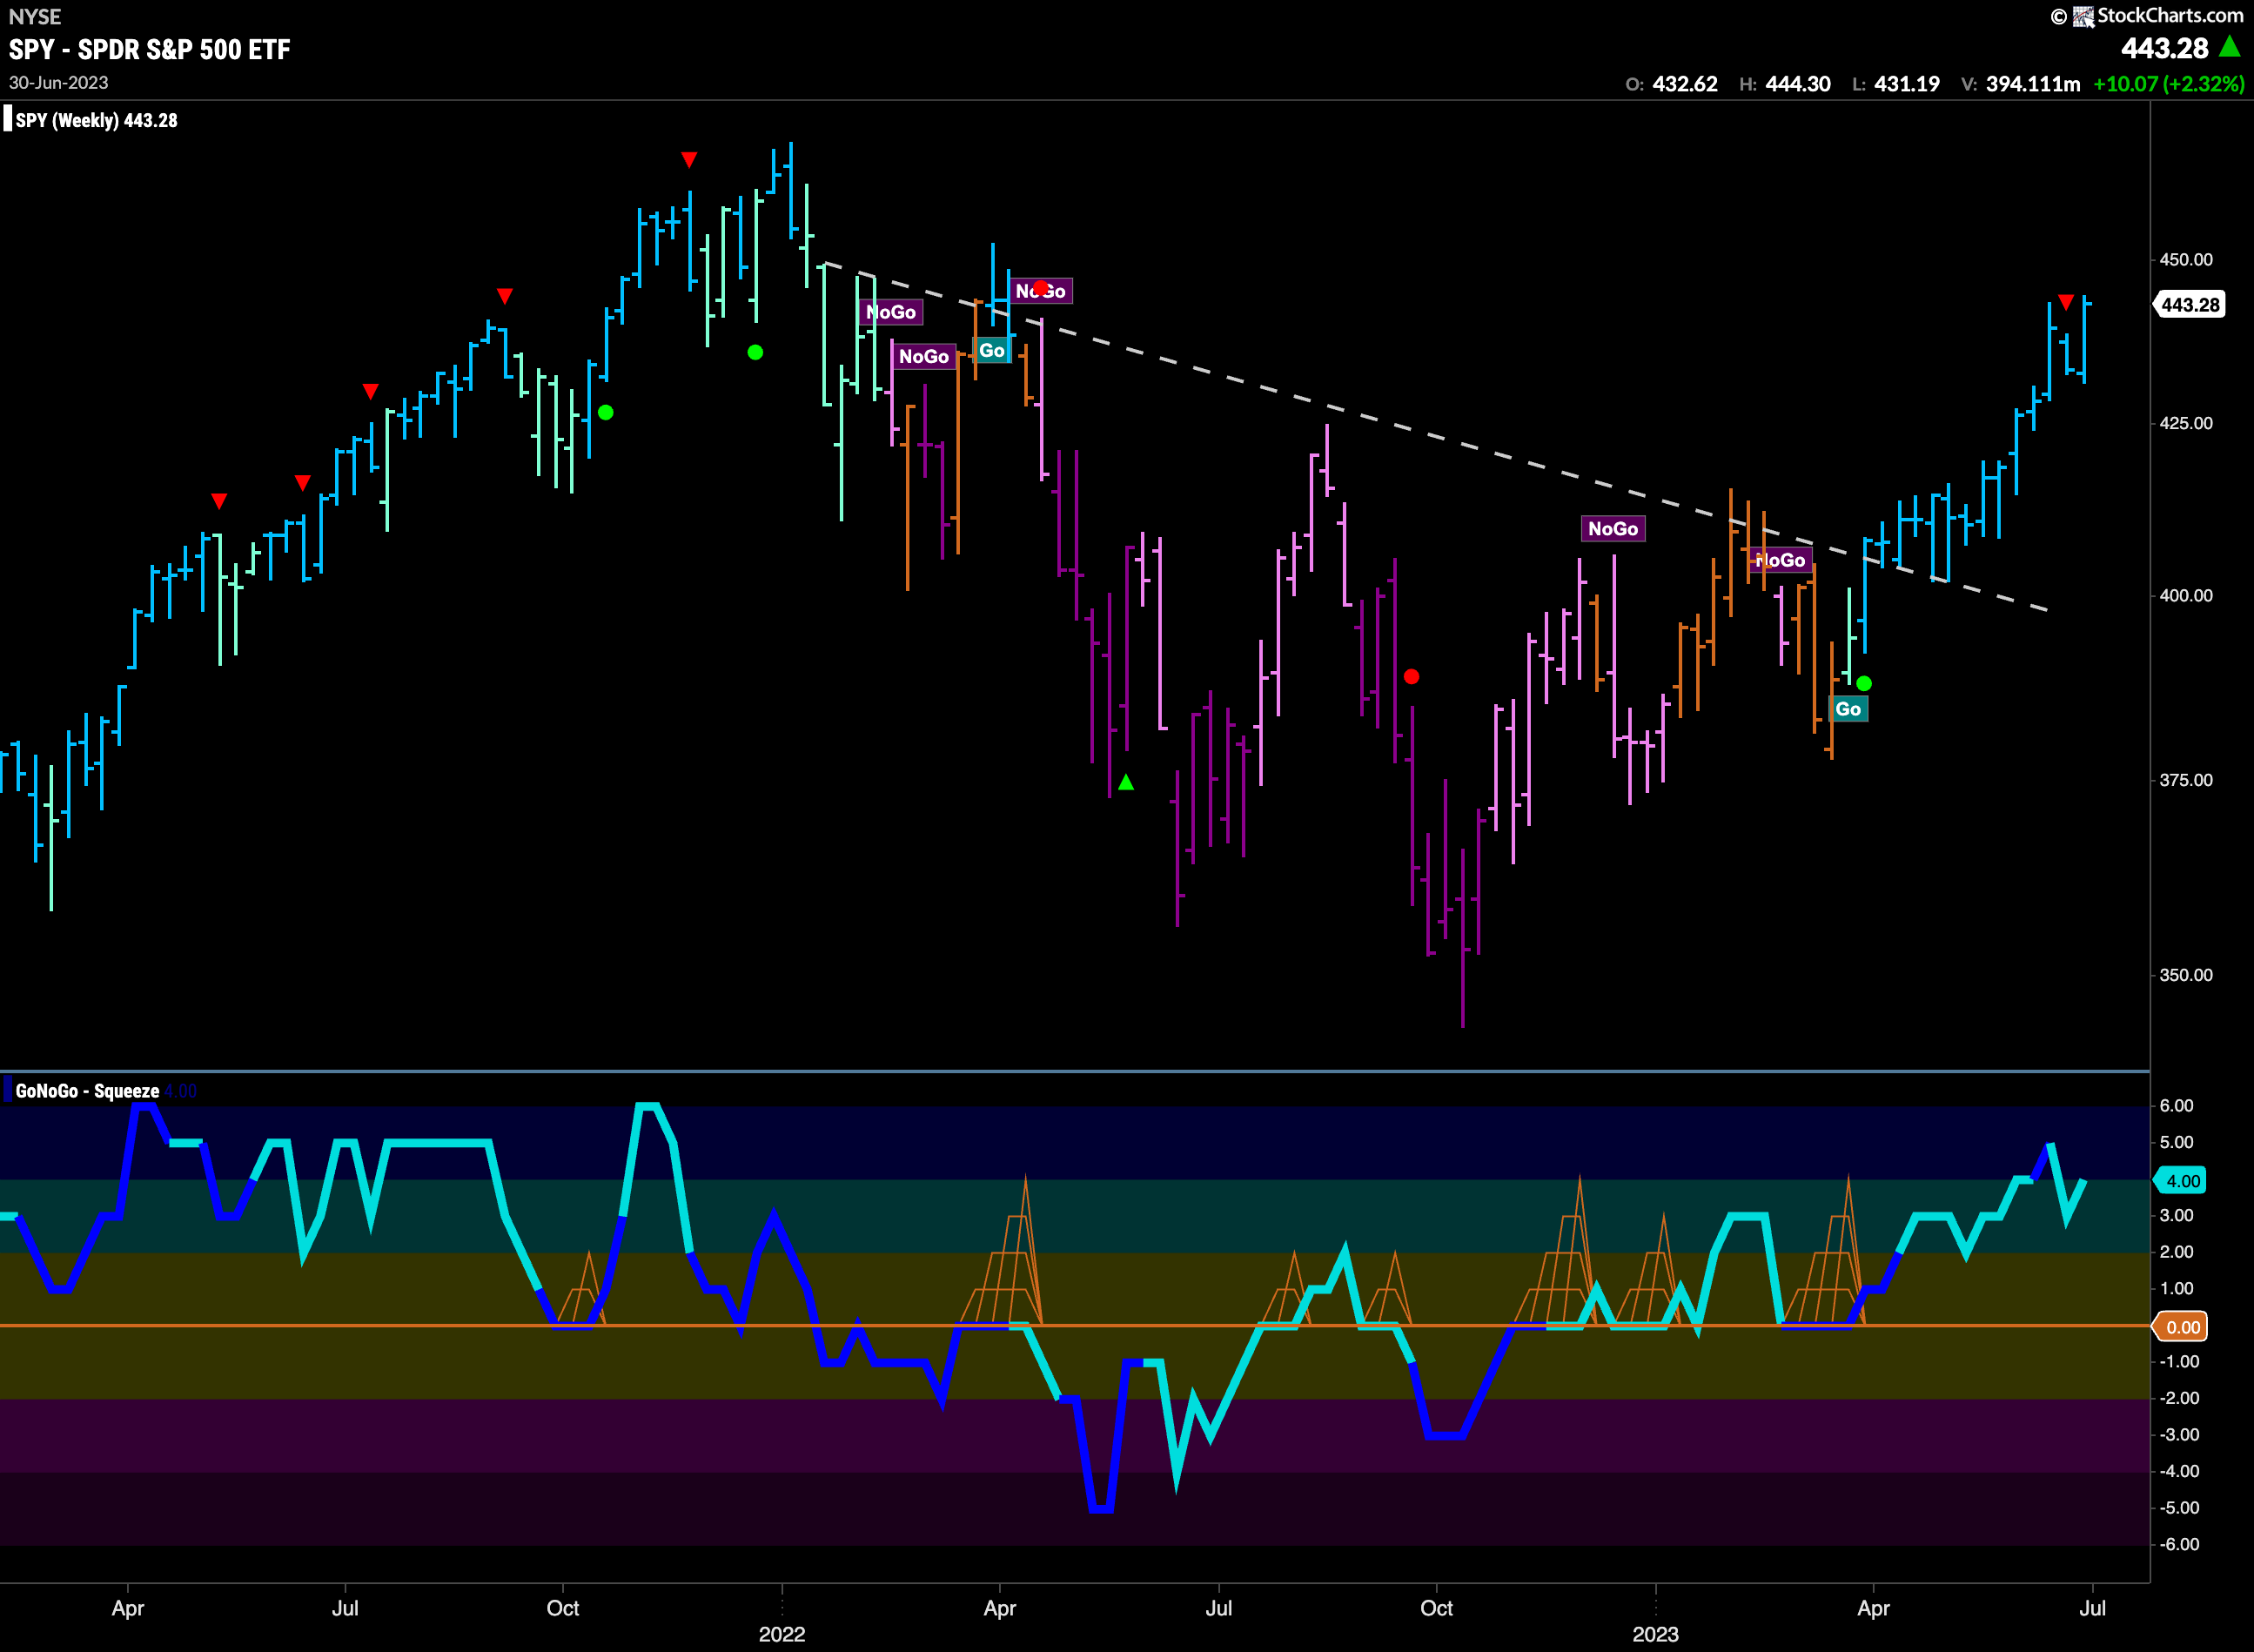Screen dimensions: 2254x1652
Task: Click the 4.00 oscillator value tag
Action: [2181, 1181]
